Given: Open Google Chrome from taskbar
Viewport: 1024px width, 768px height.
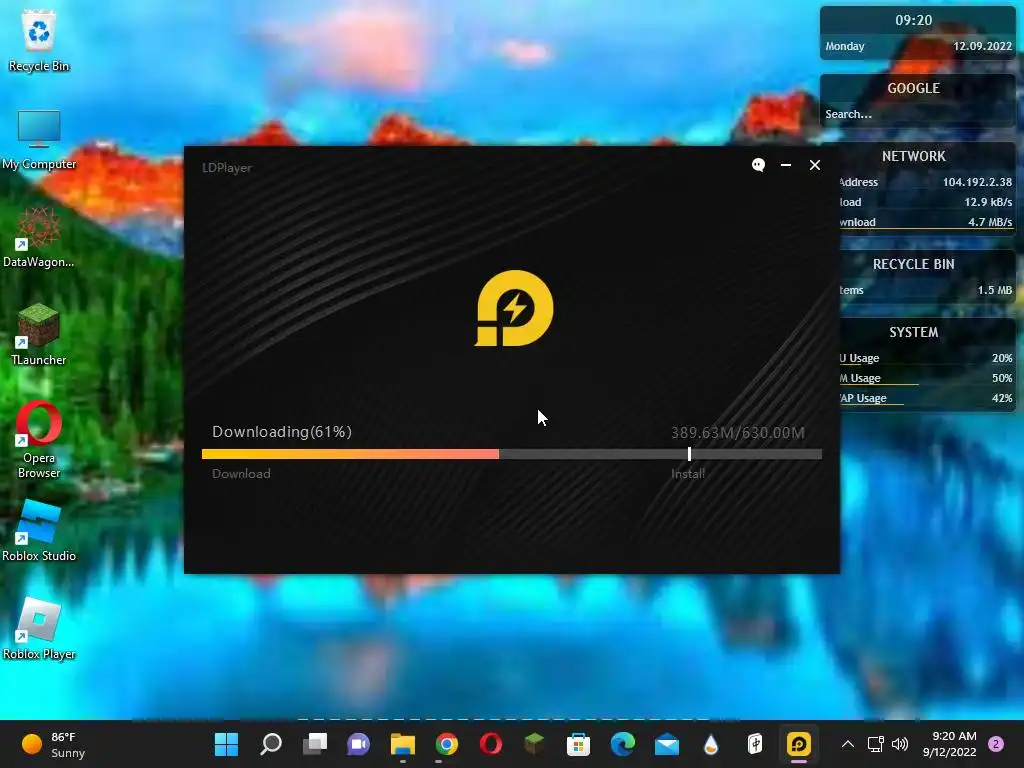Looking at the screenshot, I should [x=447, y=744].
